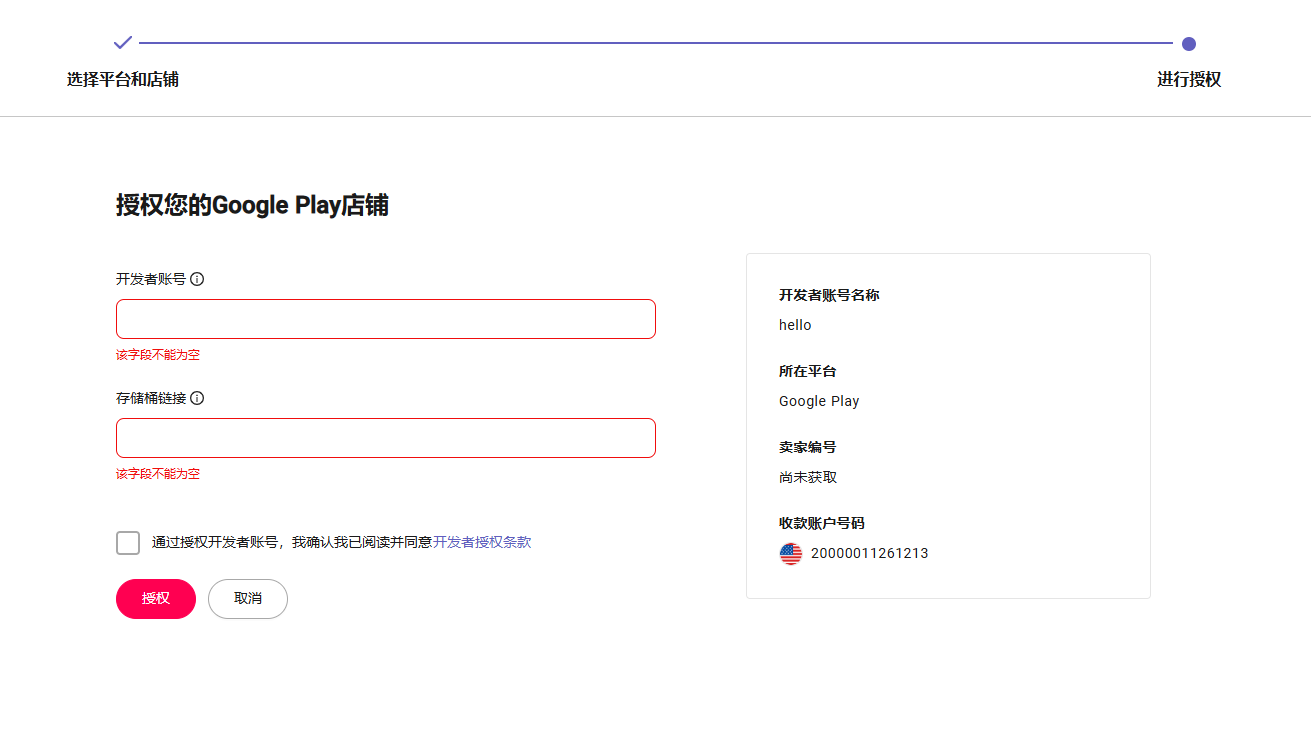This screenshot has height=738, width=1311.
Task: Focus the 存储桶链接 input field
Action: [385, 438]
